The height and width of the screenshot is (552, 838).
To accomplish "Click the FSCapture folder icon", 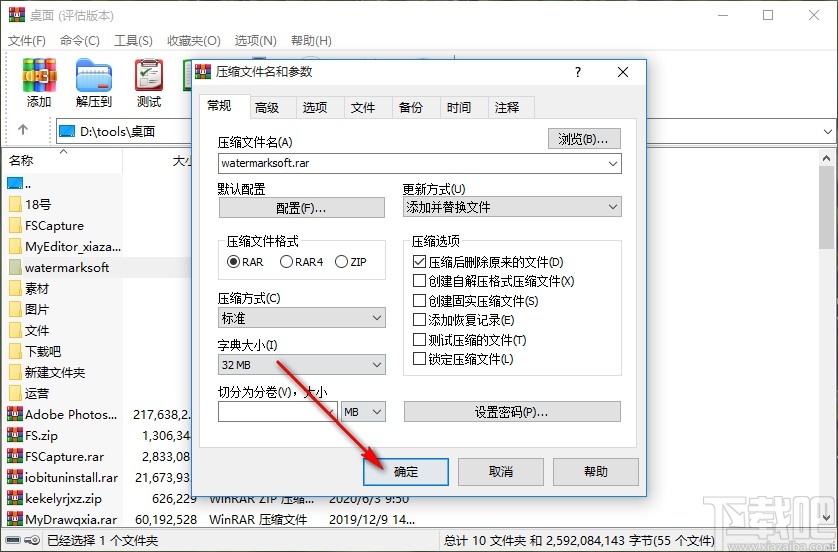I will (x=15, y=226).
